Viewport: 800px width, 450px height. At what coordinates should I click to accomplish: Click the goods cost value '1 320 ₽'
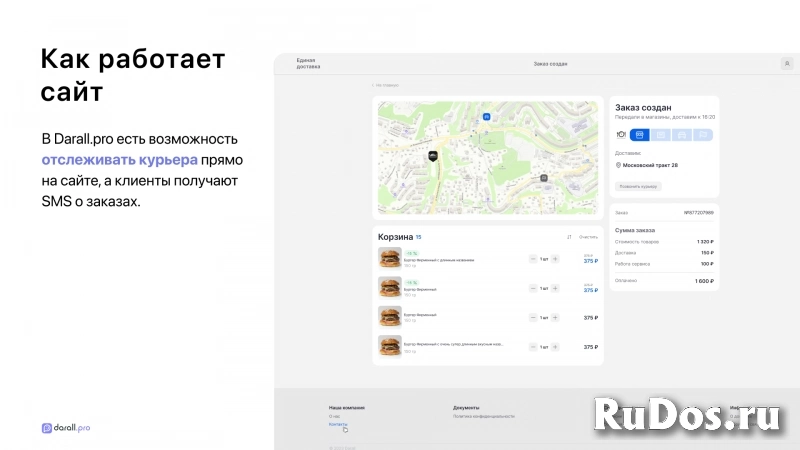coord(705,242)
